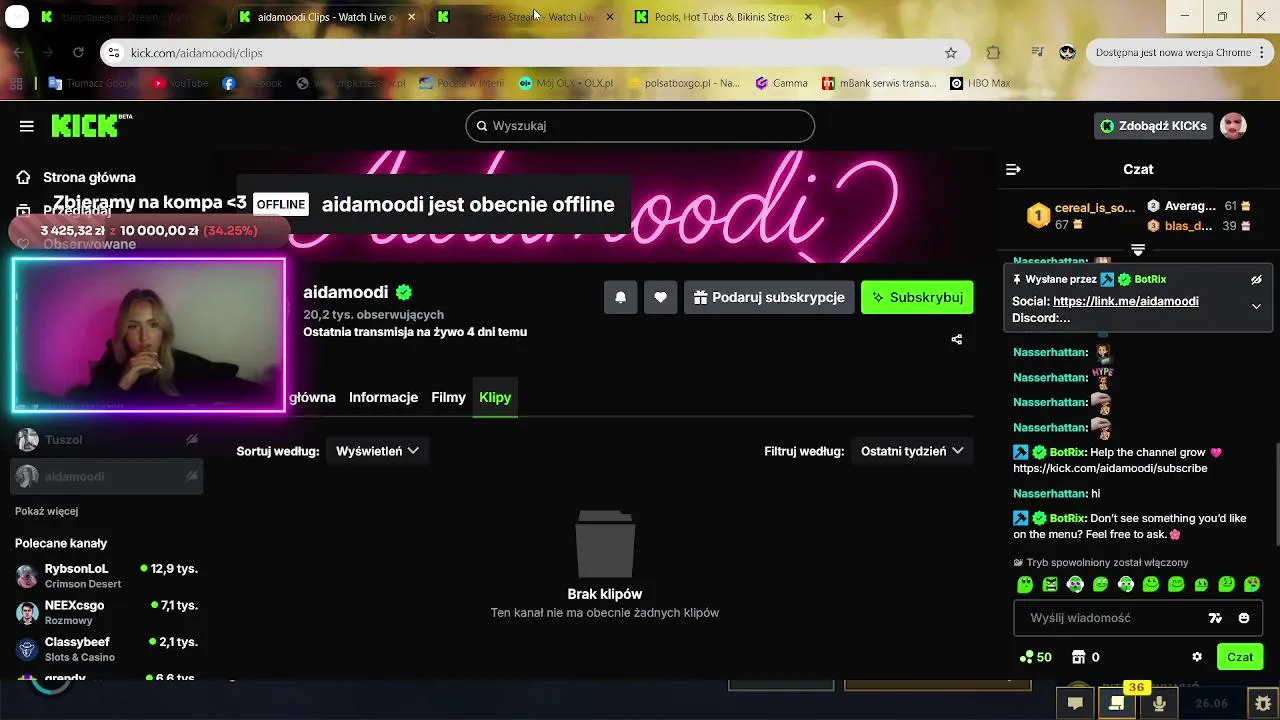
Task: Open the Classybeef recommended channel
Action: click(x=106, y=649)
